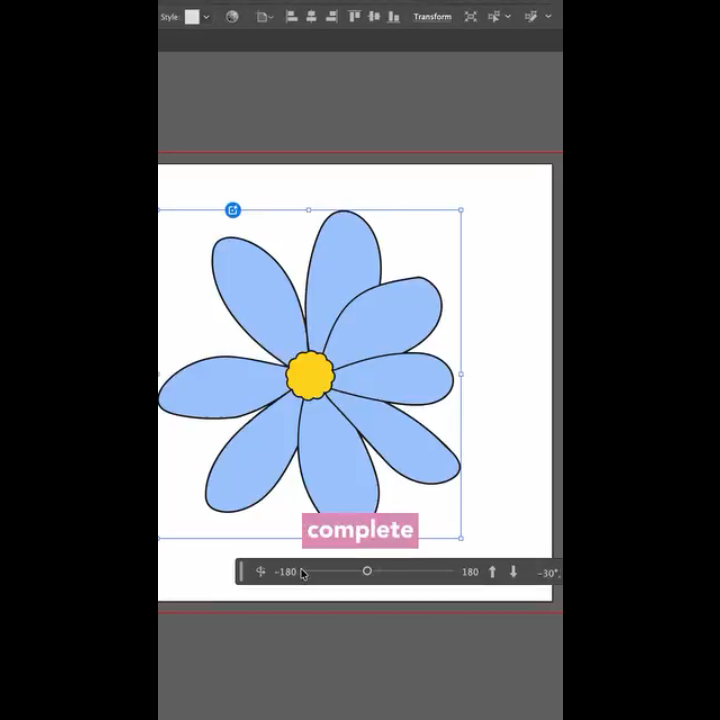720x720 pixels.
Task: Click the top-middle bounding box handle
Action: tap(309, 210)
